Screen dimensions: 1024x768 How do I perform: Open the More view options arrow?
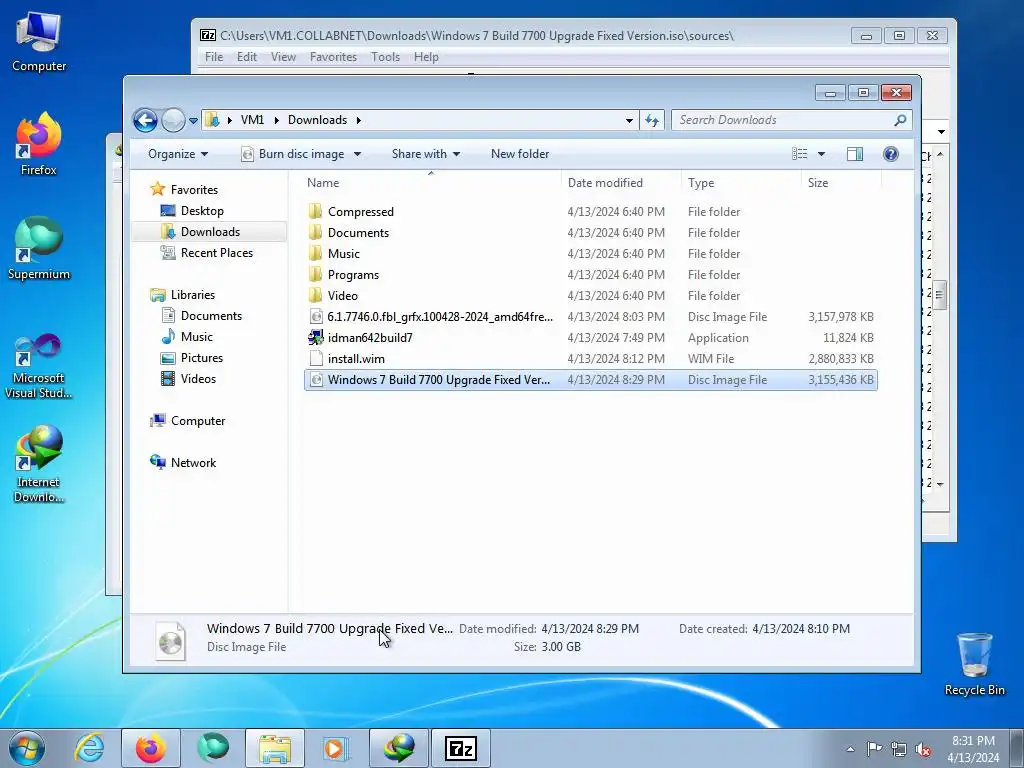[822, 154]
